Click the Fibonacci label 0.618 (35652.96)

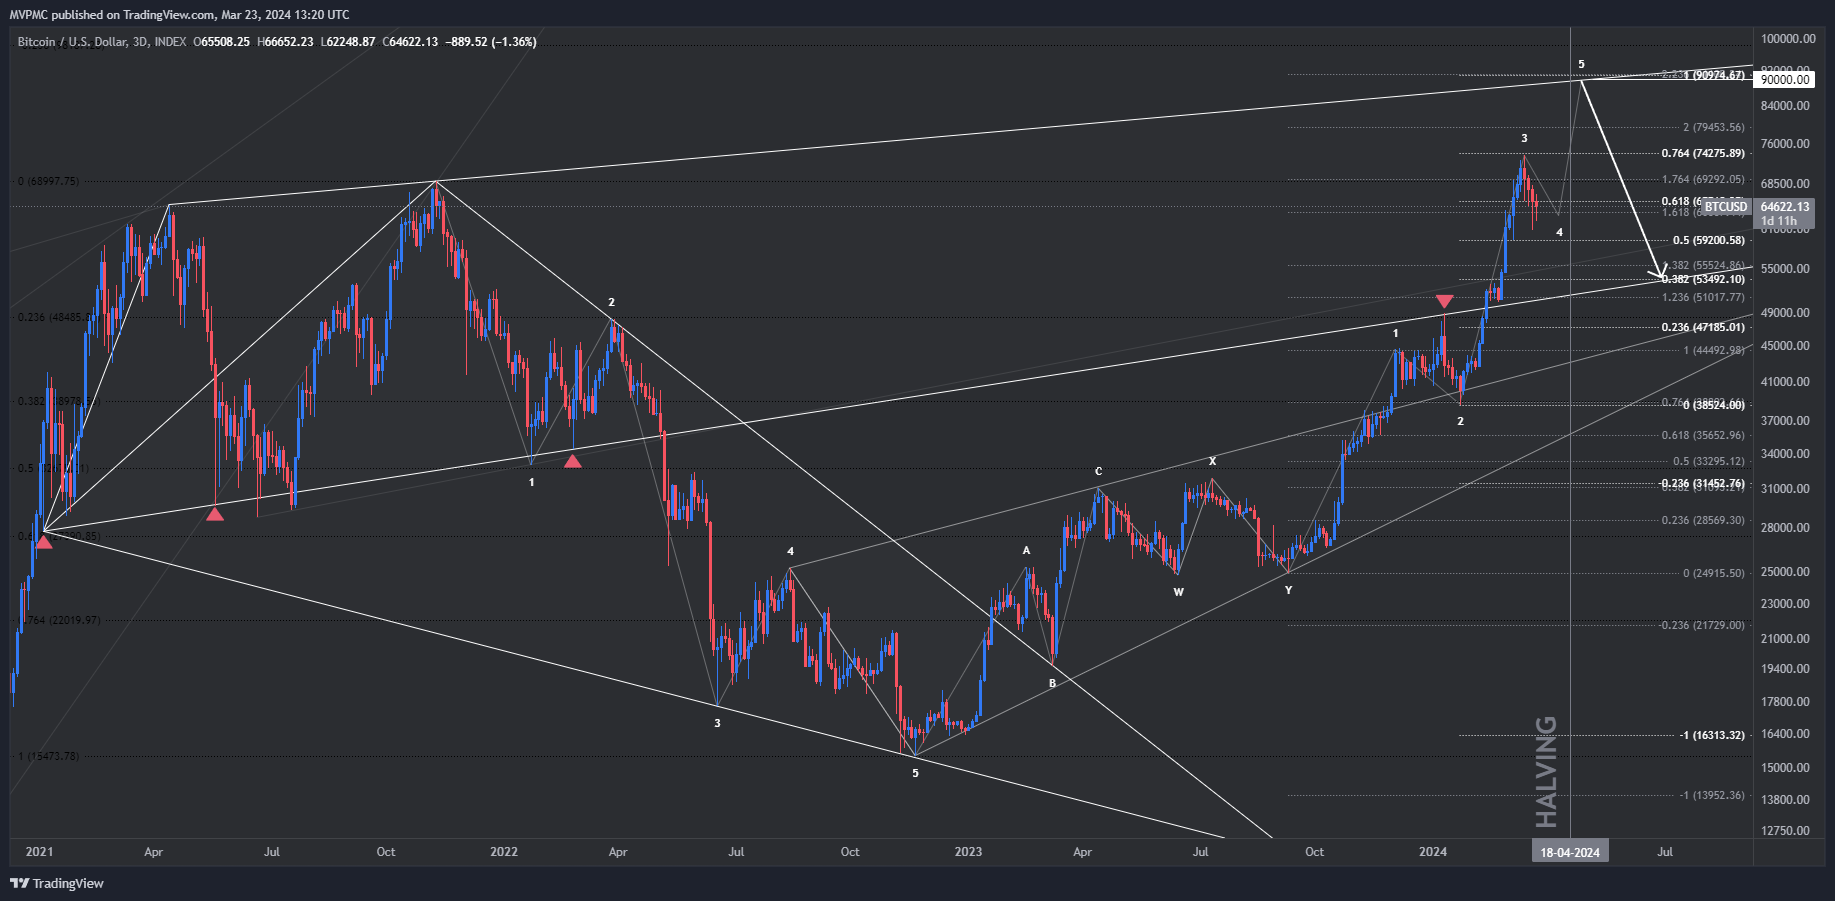(x=1703, y=435)
